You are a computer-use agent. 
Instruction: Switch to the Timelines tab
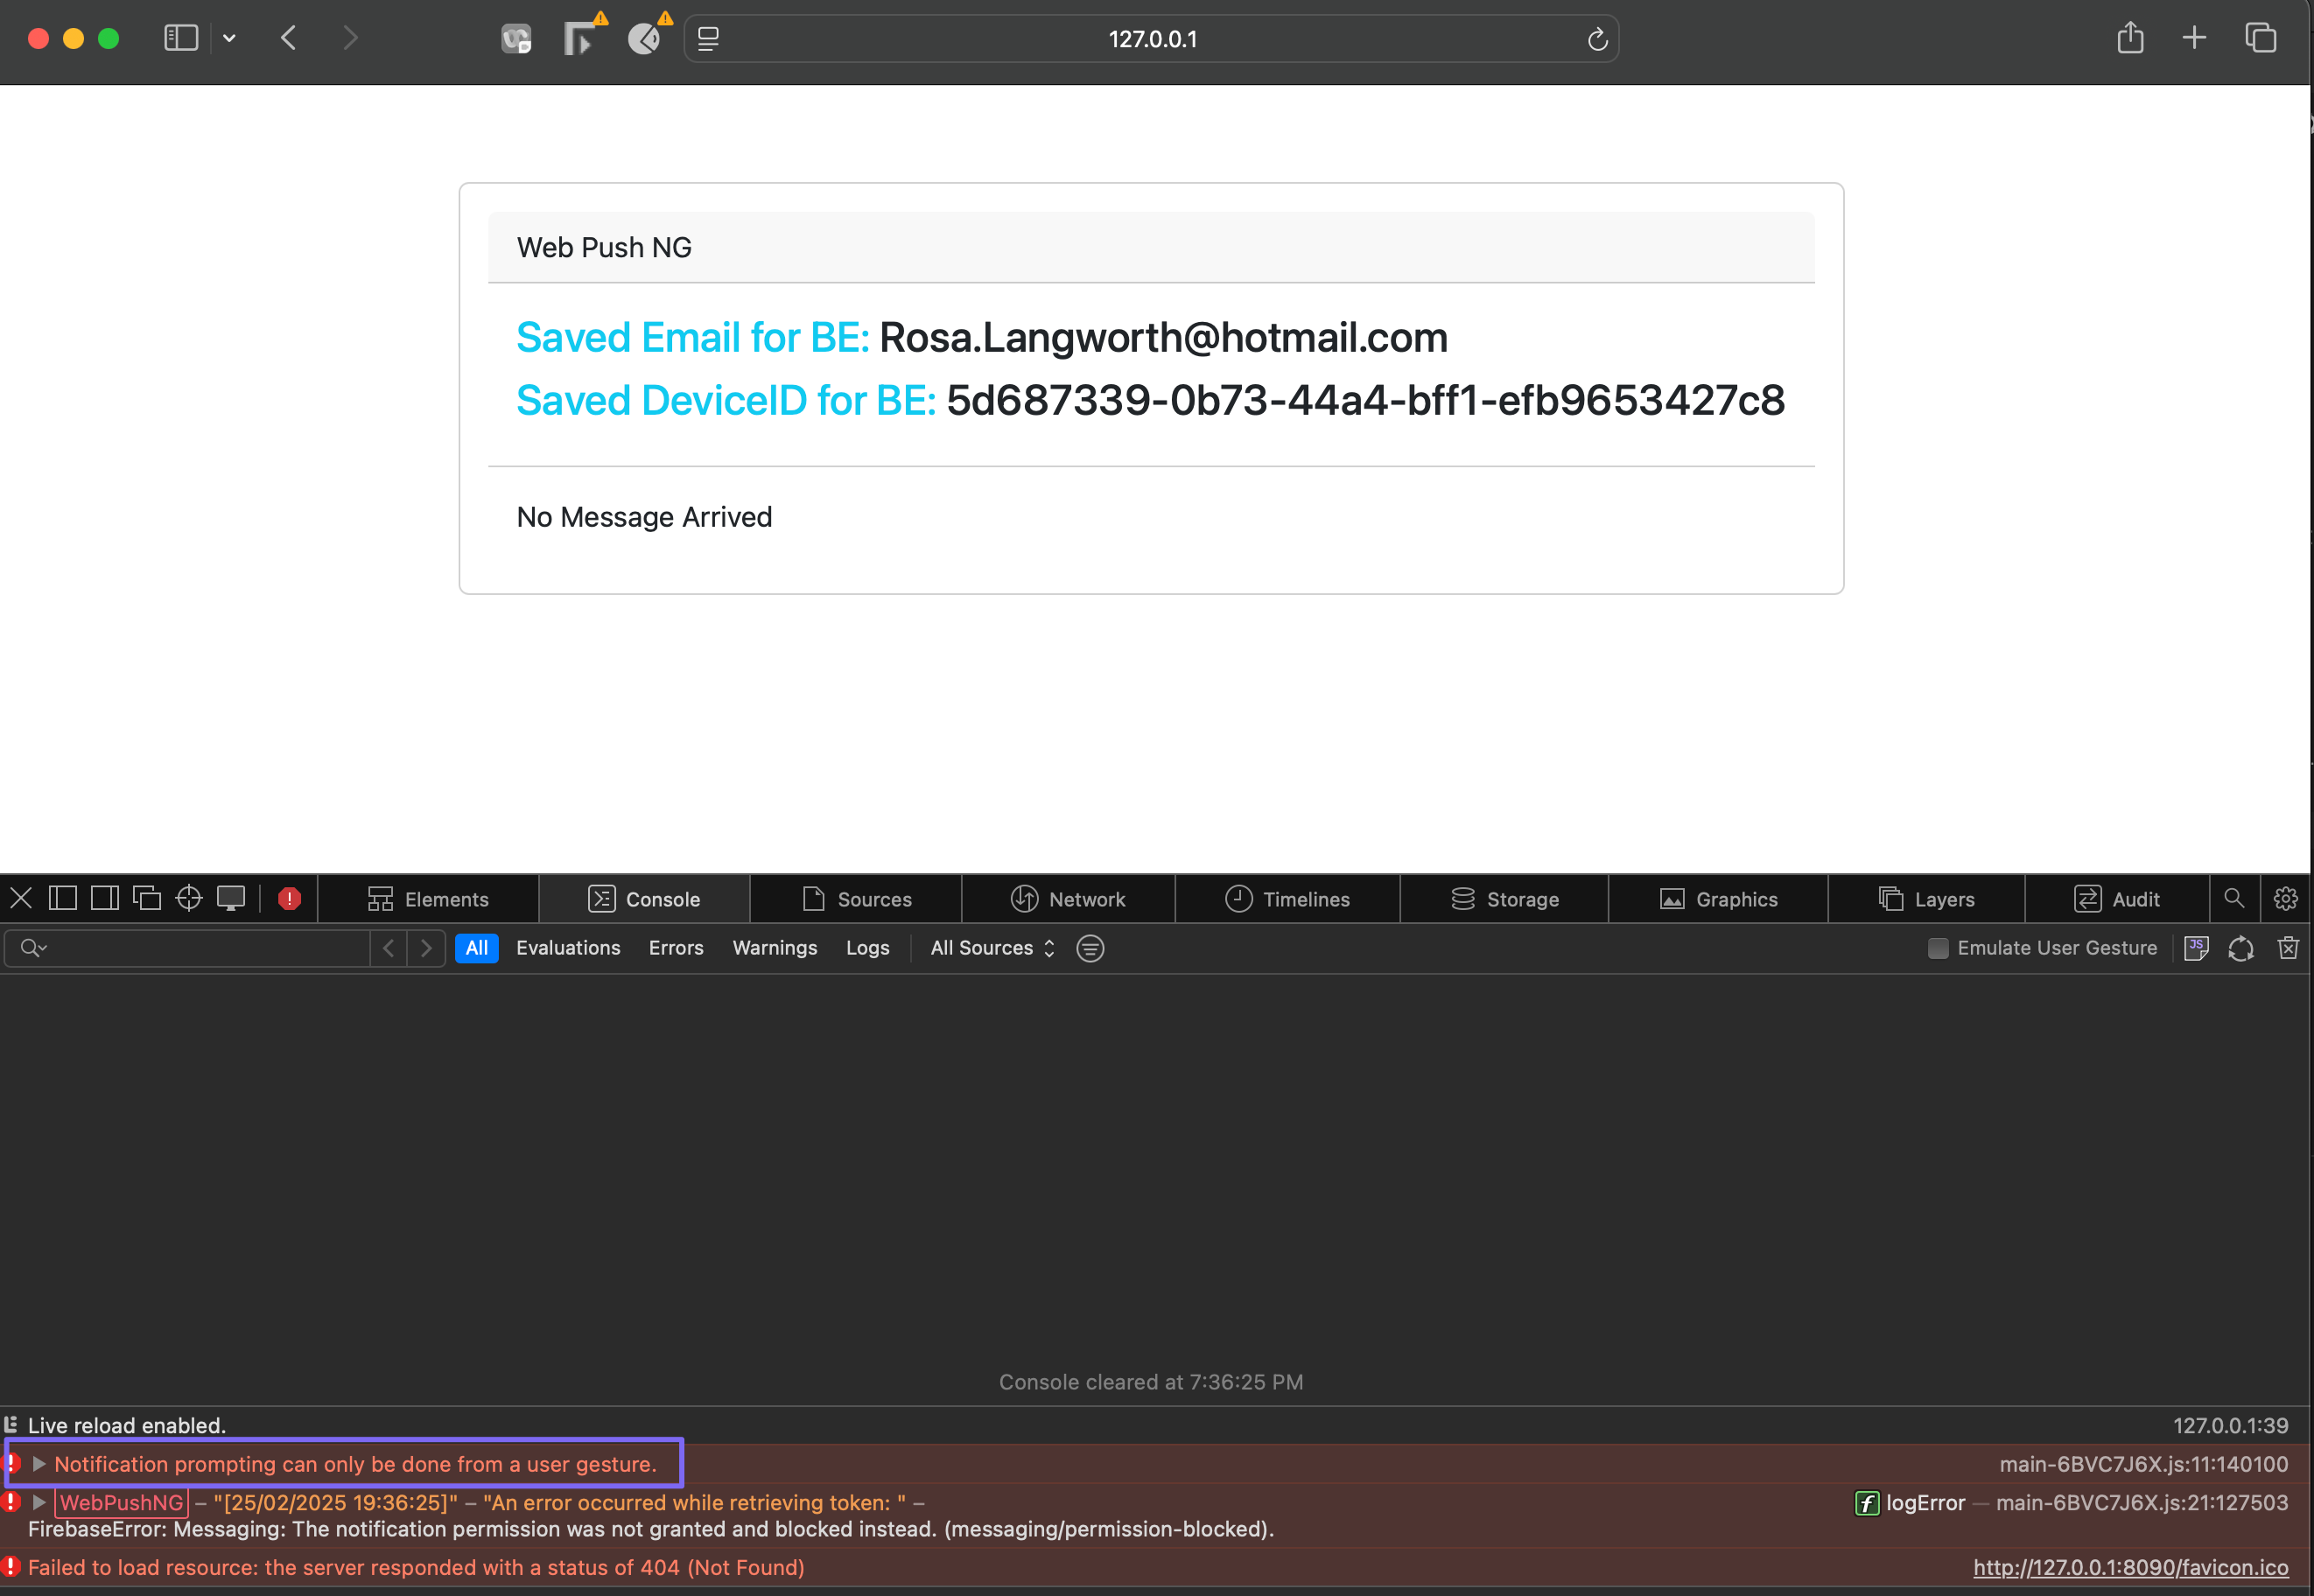1288,899
